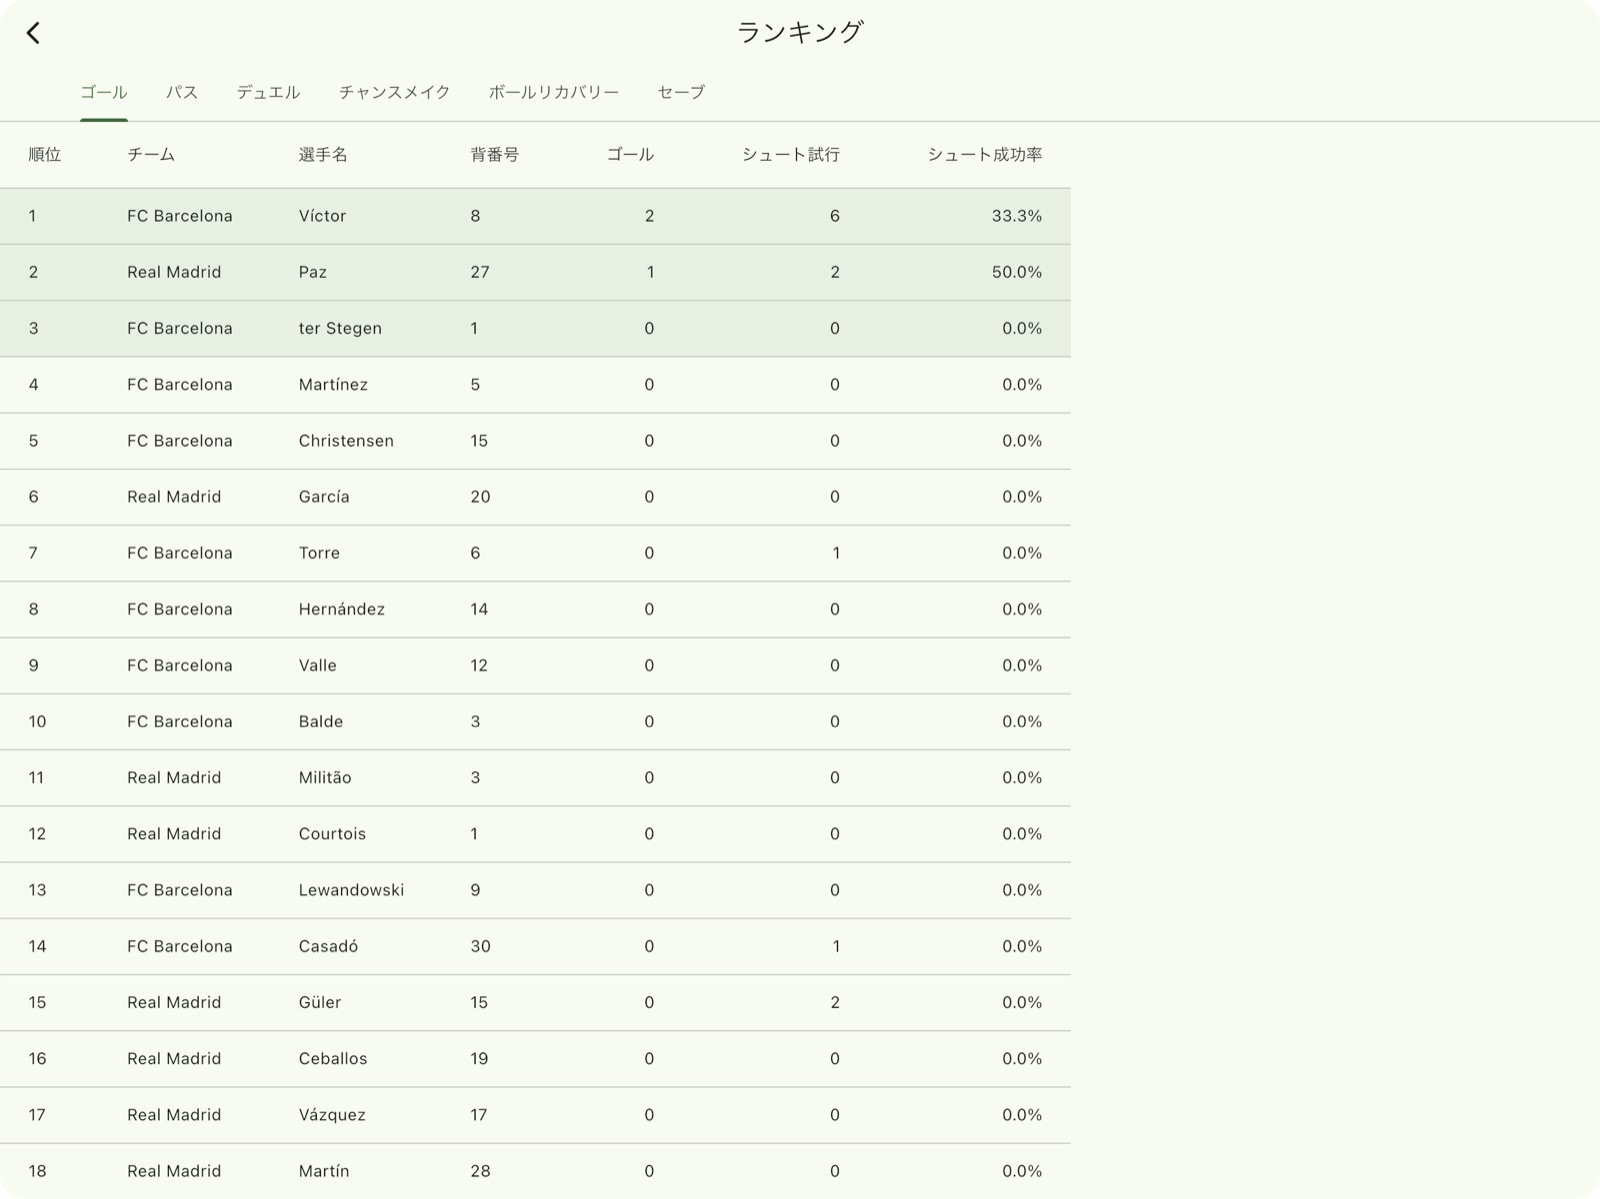Select the ゴール tab
This screenshot has width=1600, height=1199.
pyautogui.click(x=104, y=92)
